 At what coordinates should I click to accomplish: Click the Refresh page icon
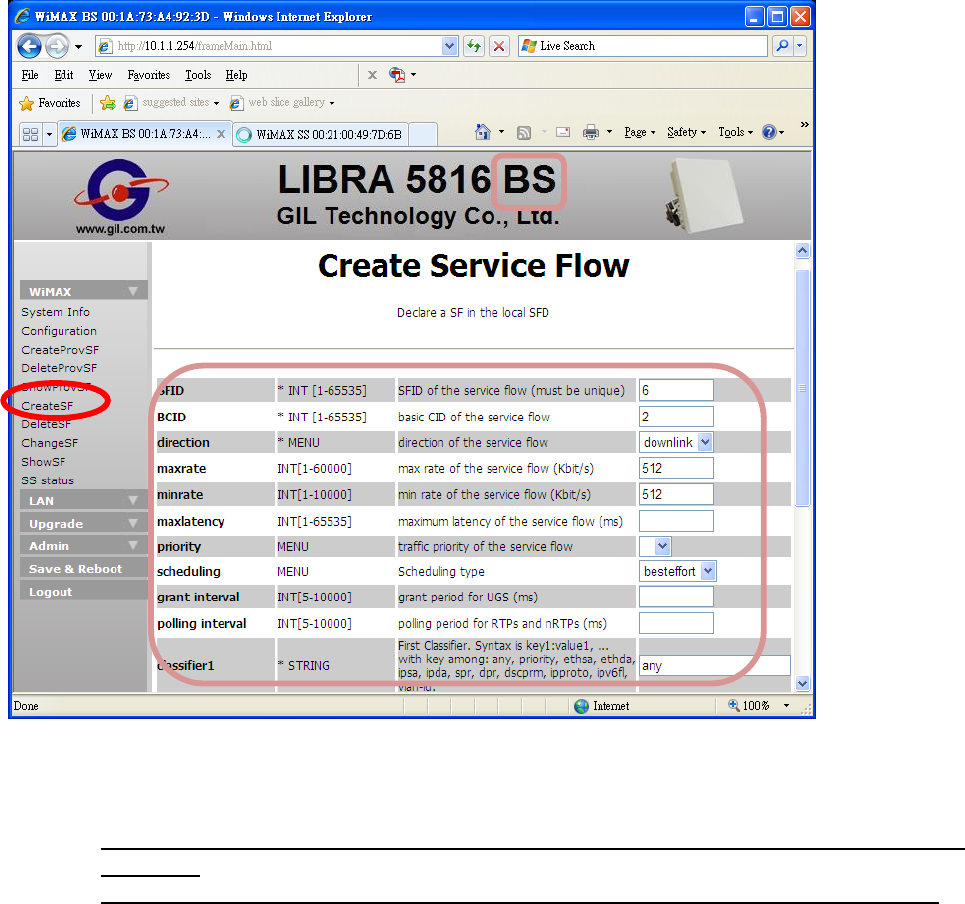tap(473, 46)
